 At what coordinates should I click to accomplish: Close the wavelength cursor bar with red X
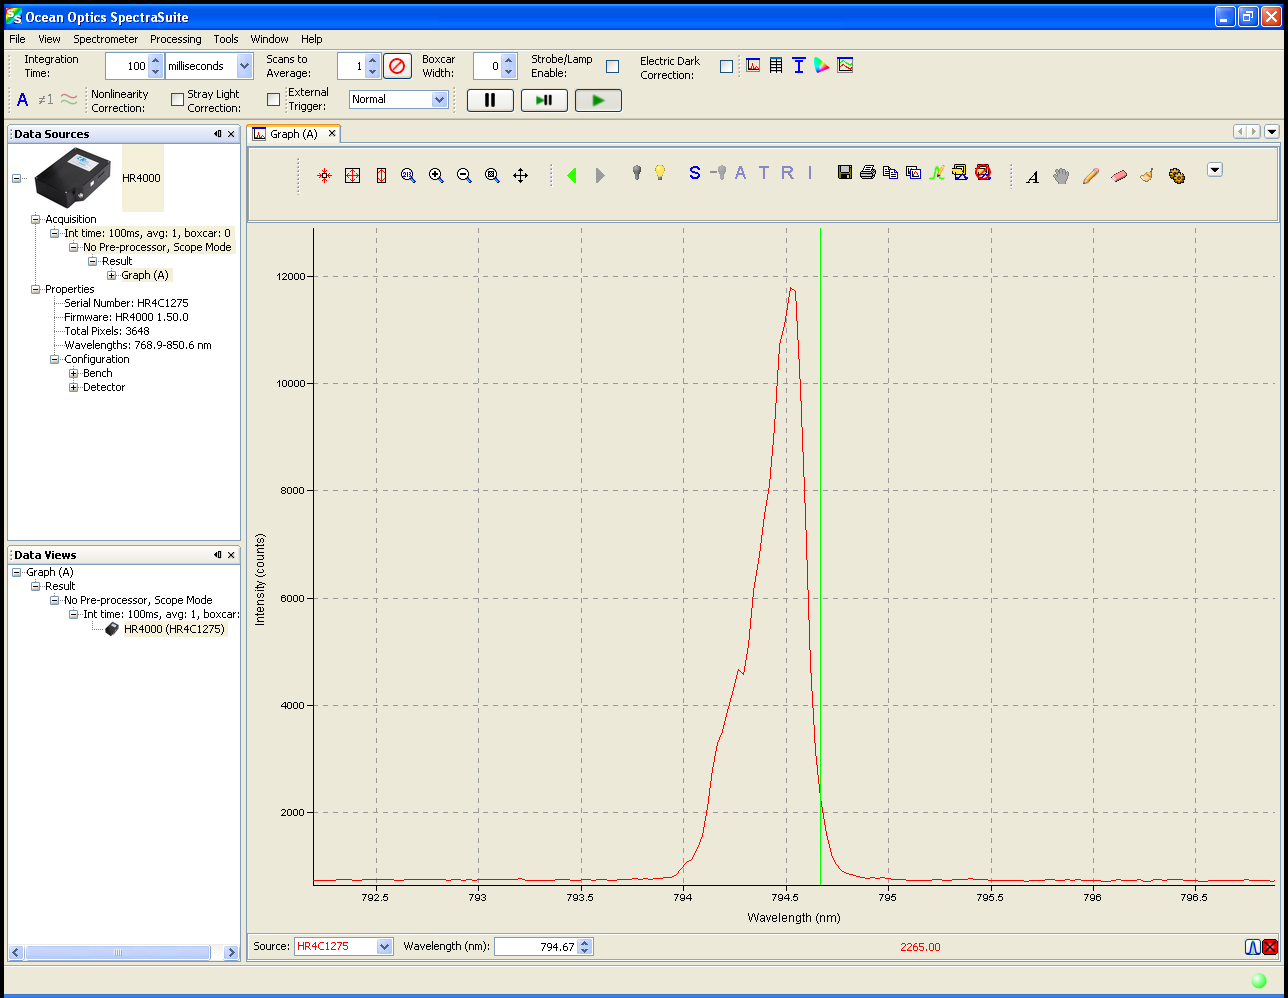pos(1270,947)
